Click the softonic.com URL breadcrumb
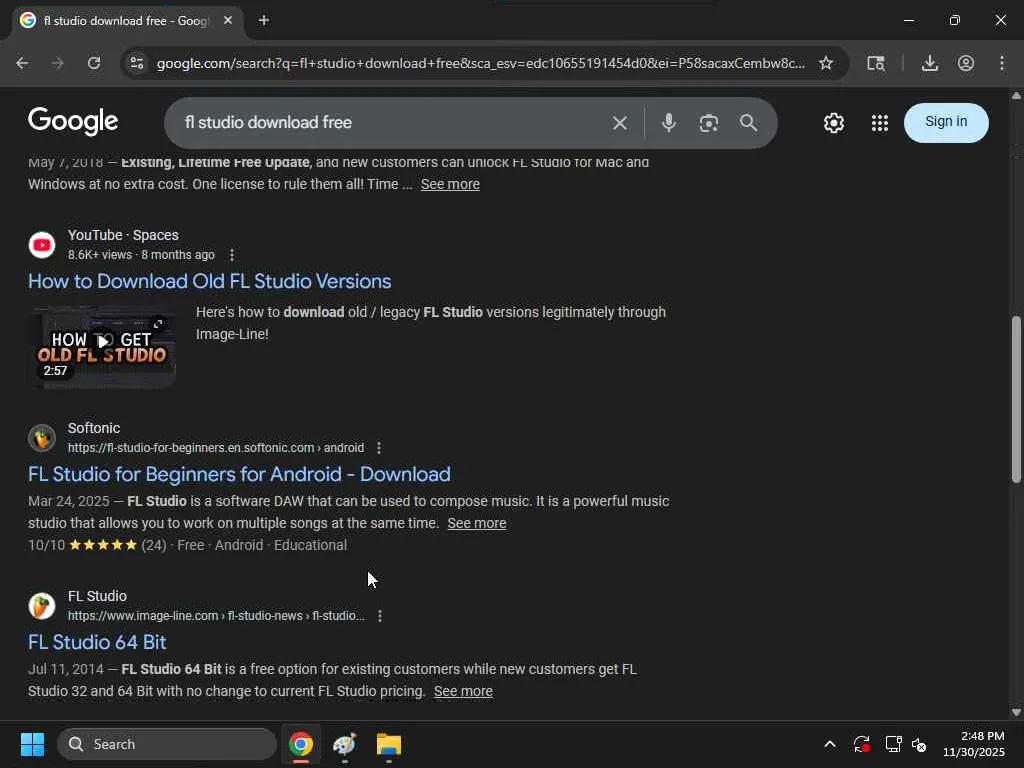 [216, 448]
